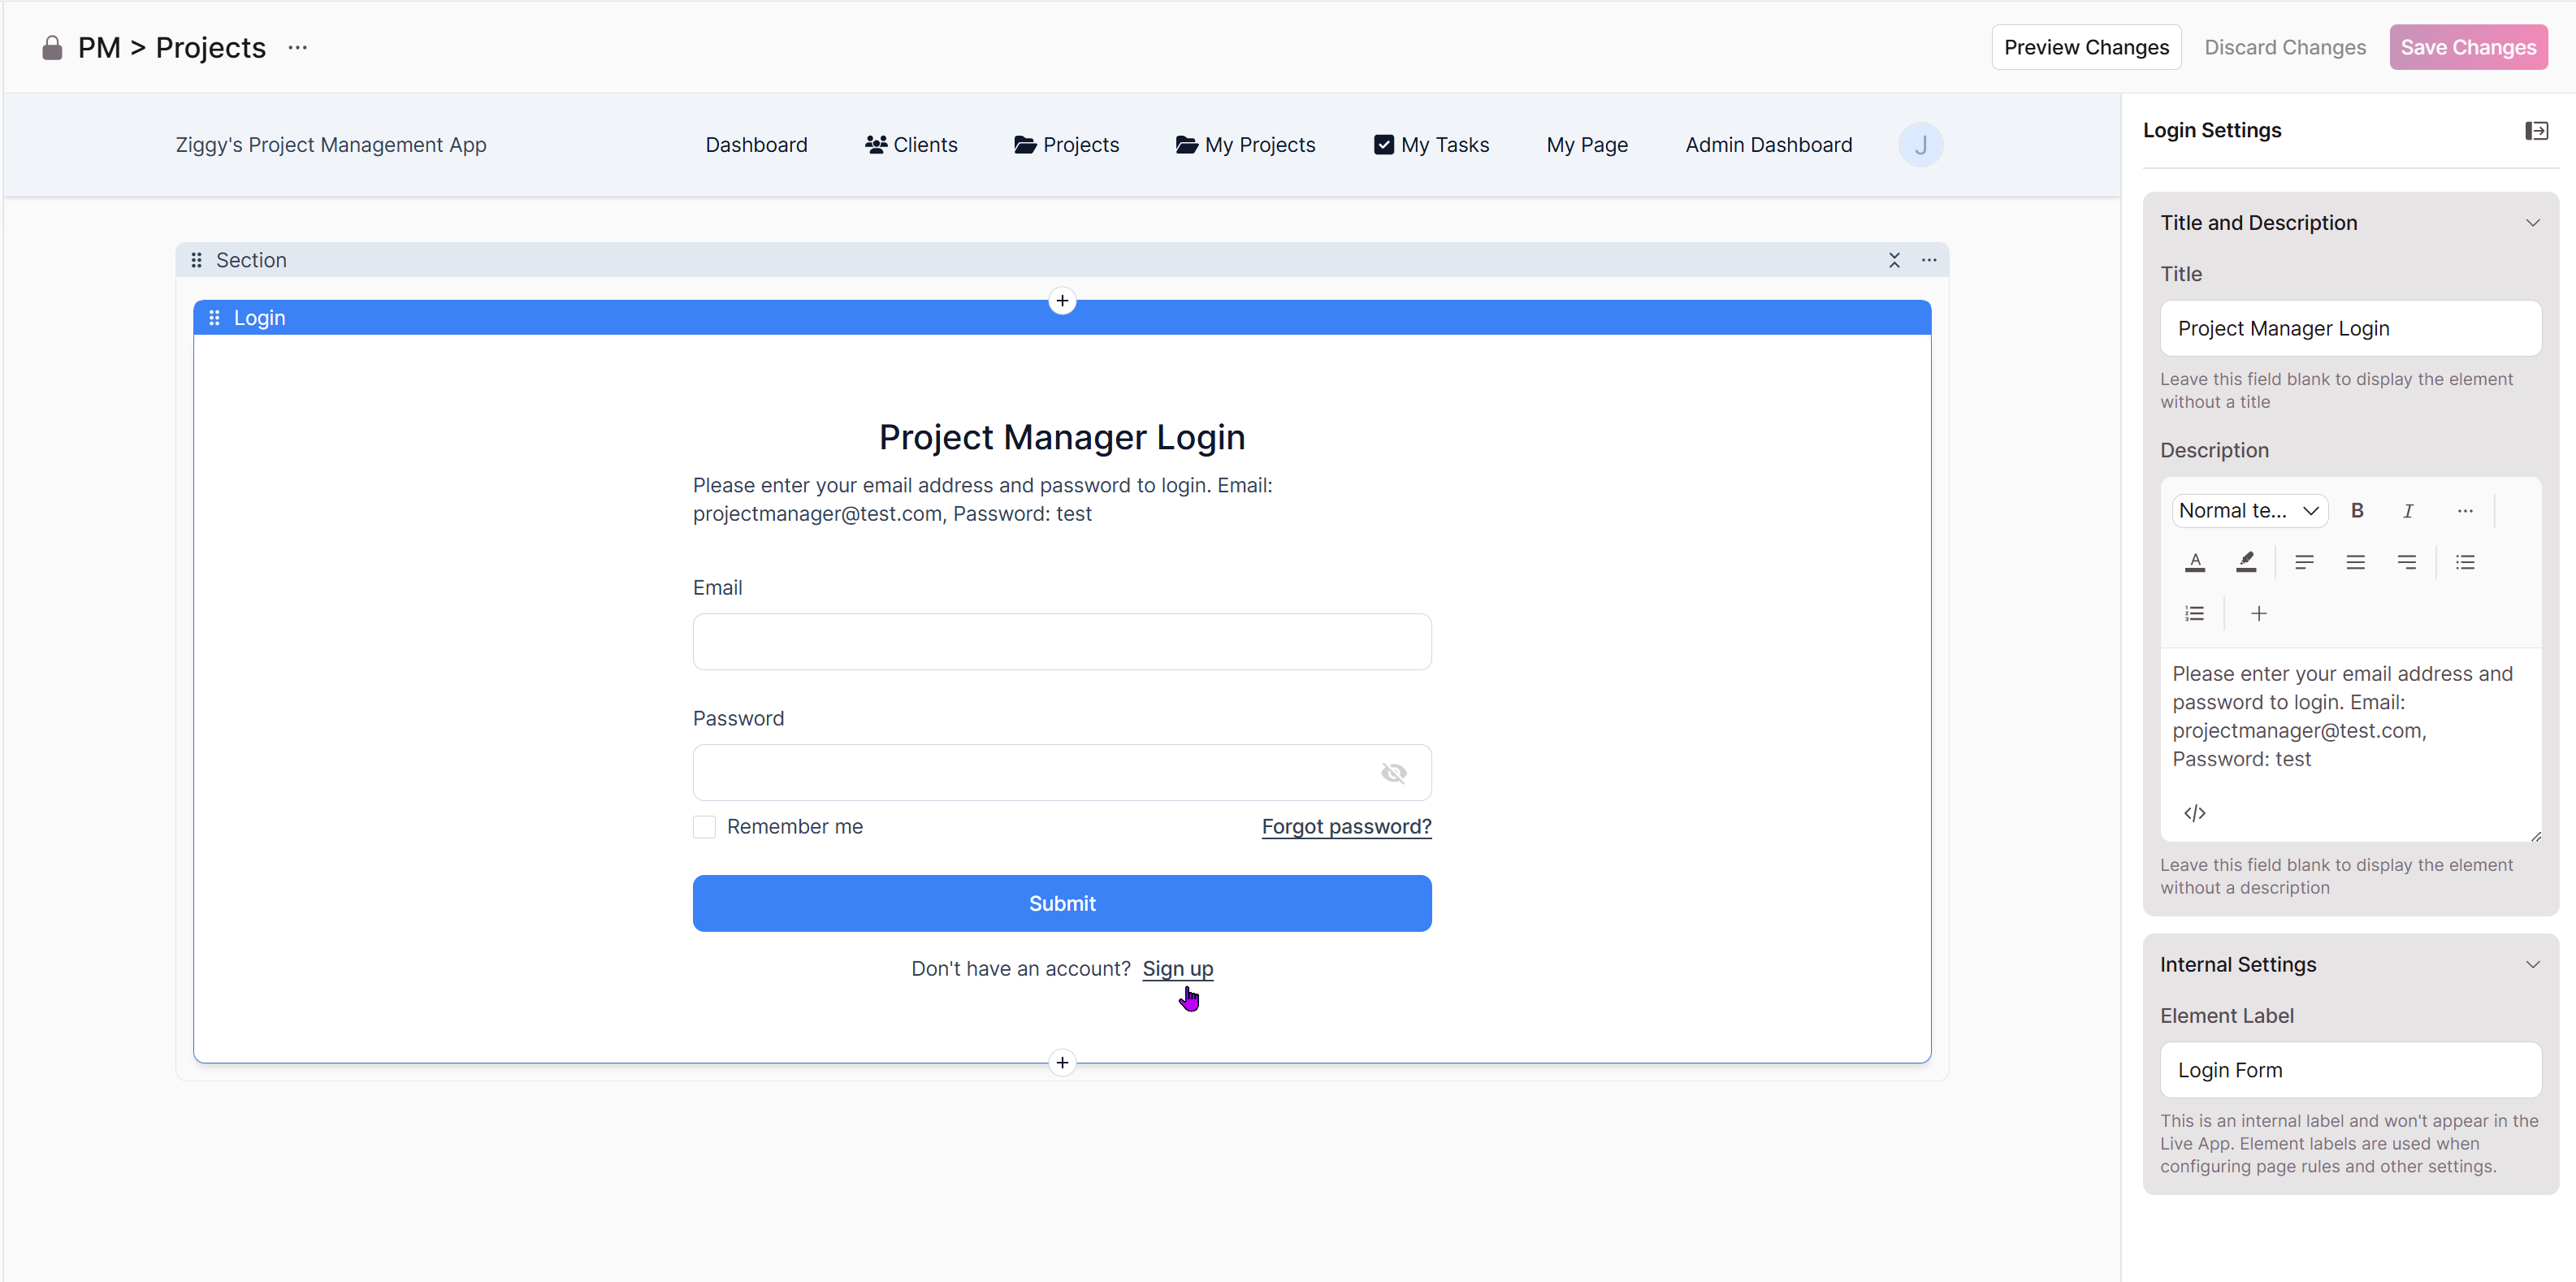This screenshot has width=2576, height=1282.
Task: Open the user avatar J menu
Action: (x=1920, y=145)
